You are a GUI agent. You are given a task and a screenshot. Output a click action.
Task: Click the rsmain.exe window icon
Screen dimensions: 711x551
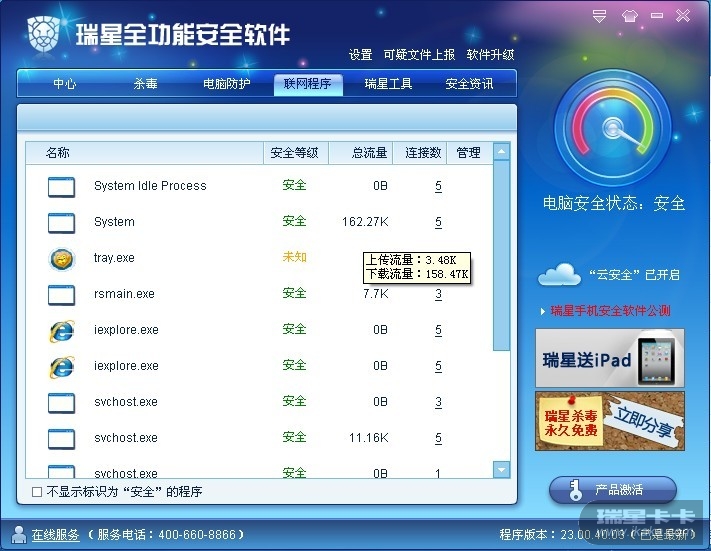point(62,295)
